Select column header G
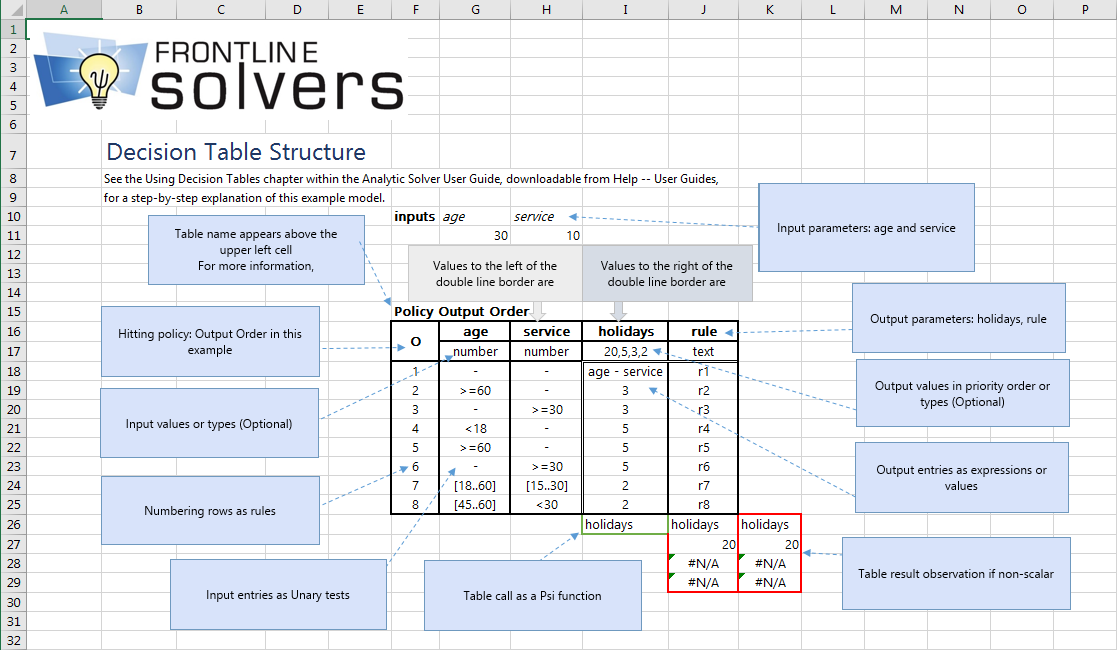Viewport: 1117px width, 650px height. point(474,9)
